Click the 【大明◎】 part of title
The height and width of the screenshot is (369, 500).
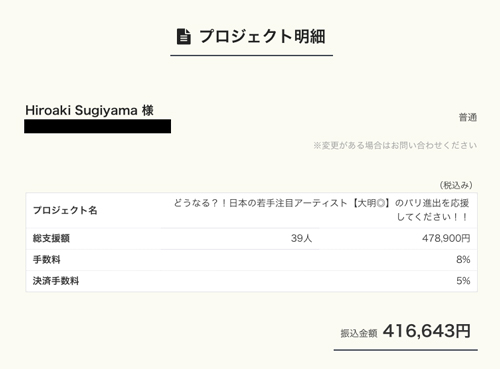[371, 203]
